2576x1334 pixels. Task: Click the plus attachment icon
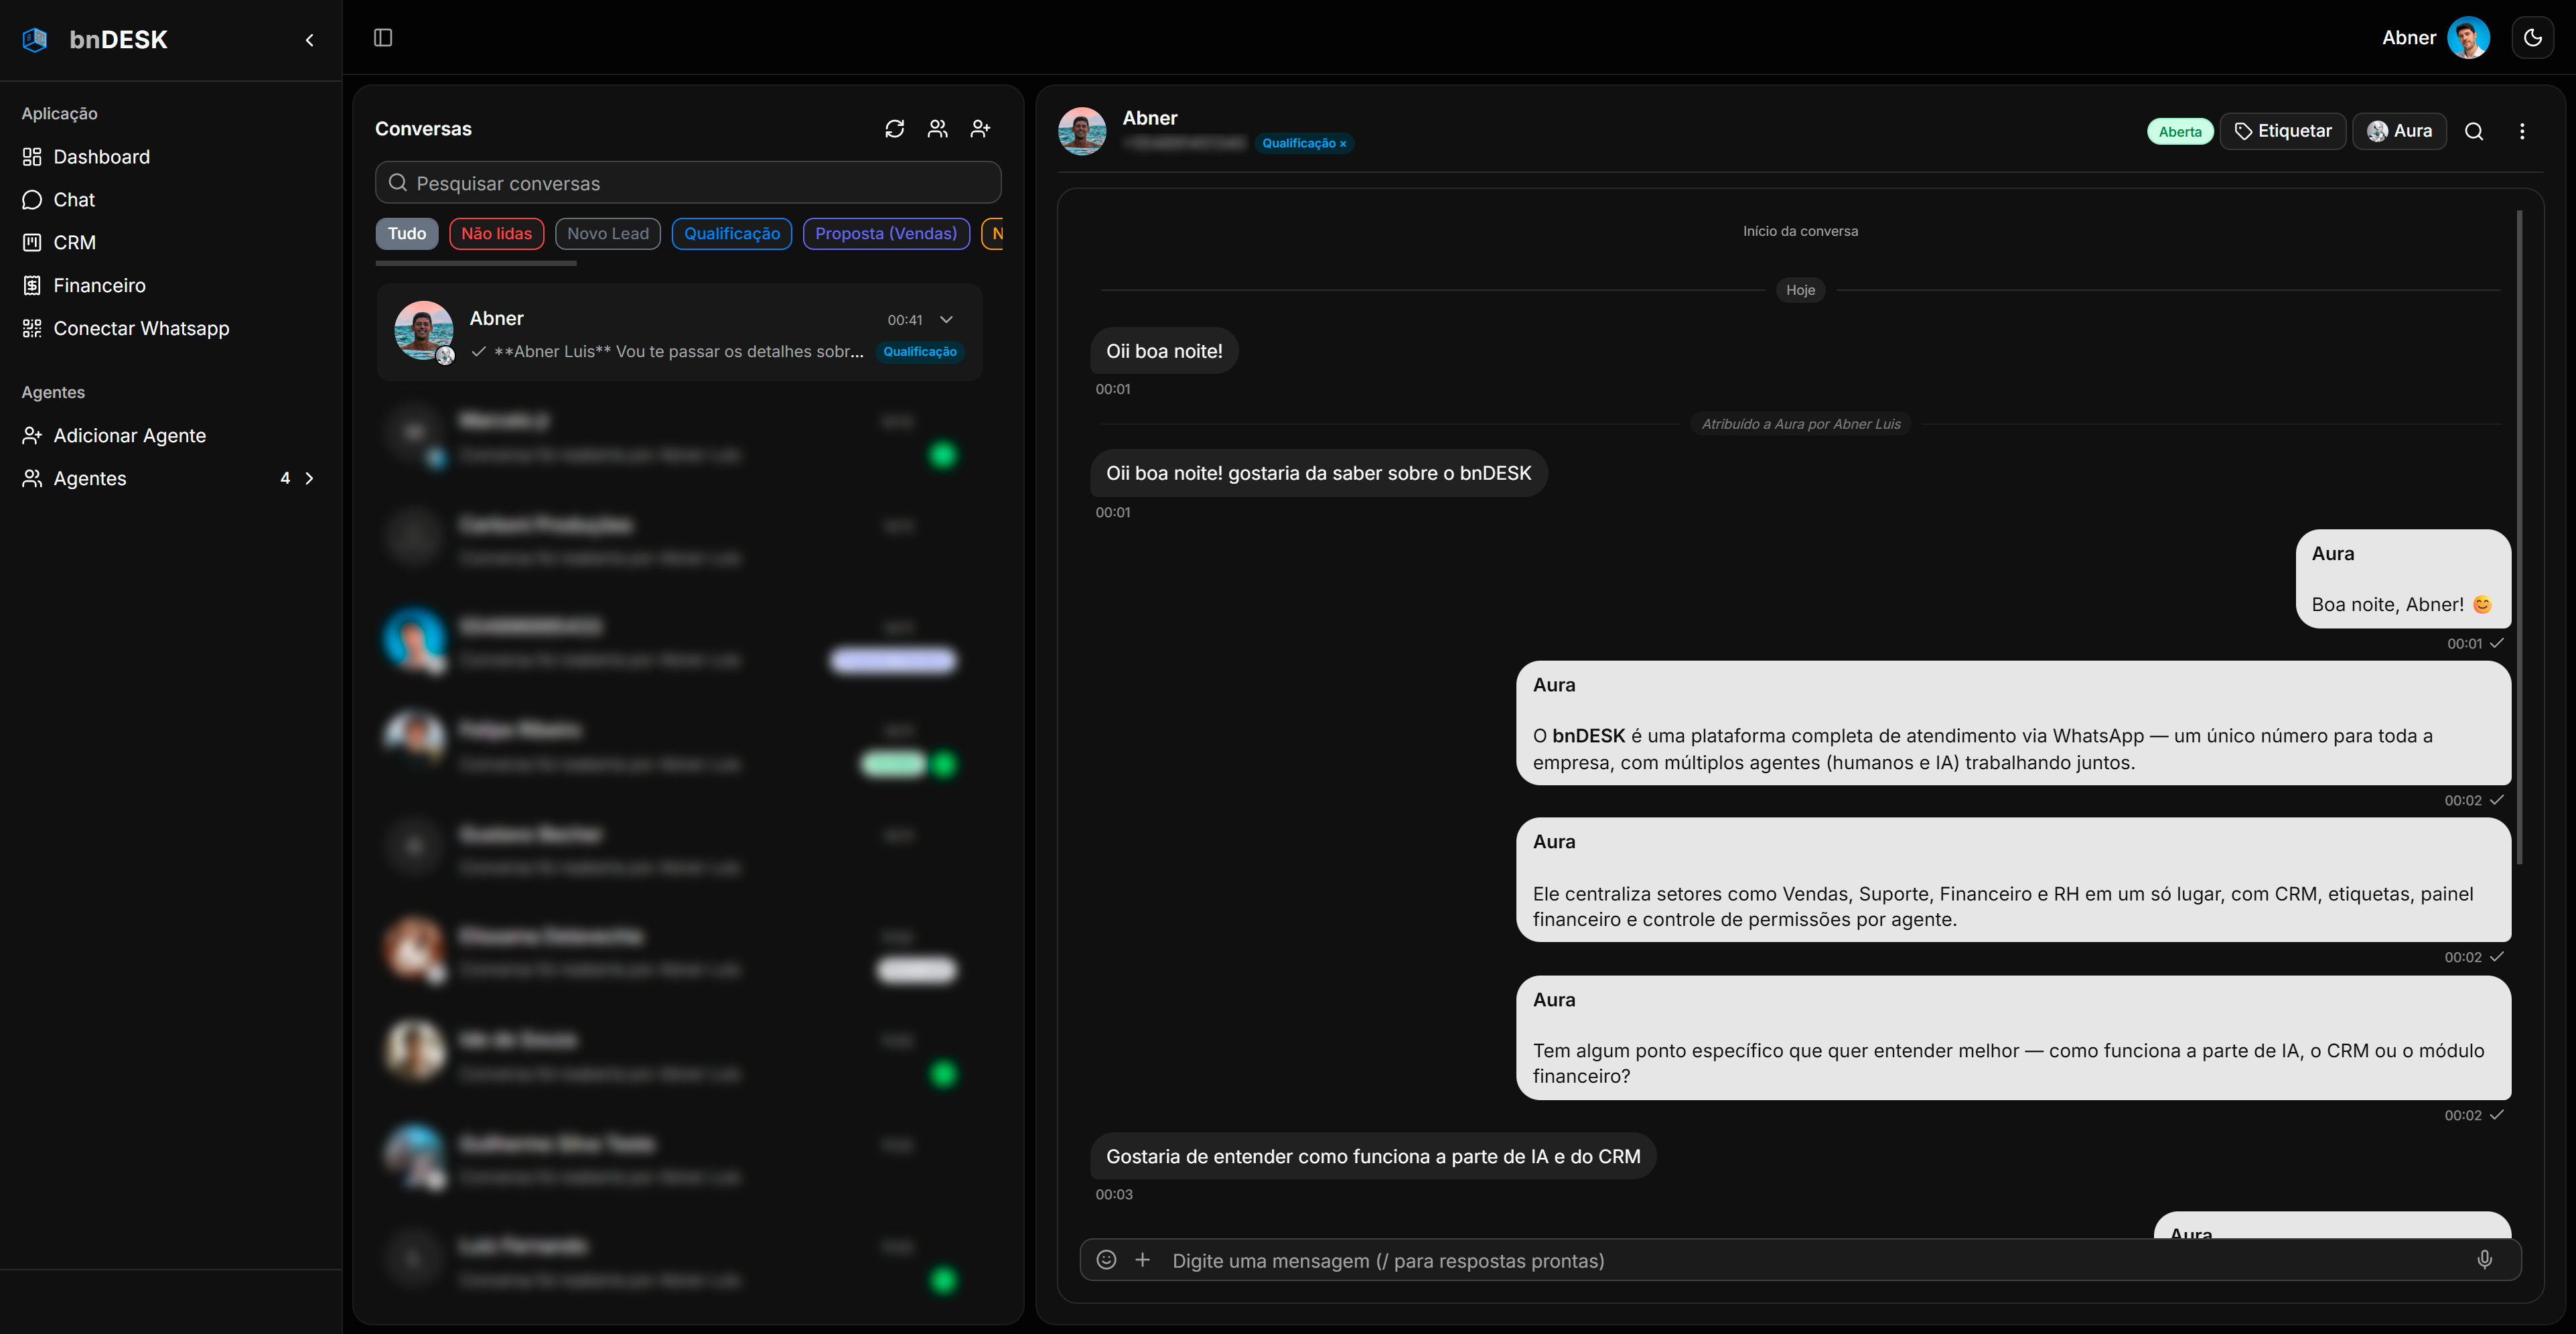coord(1142,1260)
